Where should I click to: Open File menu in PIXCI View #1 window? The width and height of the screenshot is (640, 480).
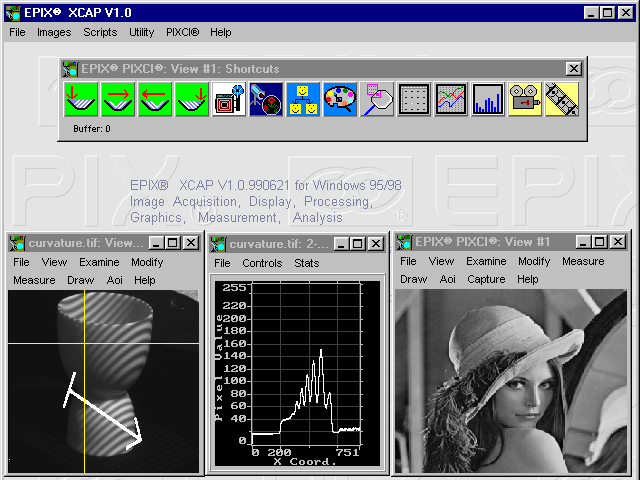[408, 261]
